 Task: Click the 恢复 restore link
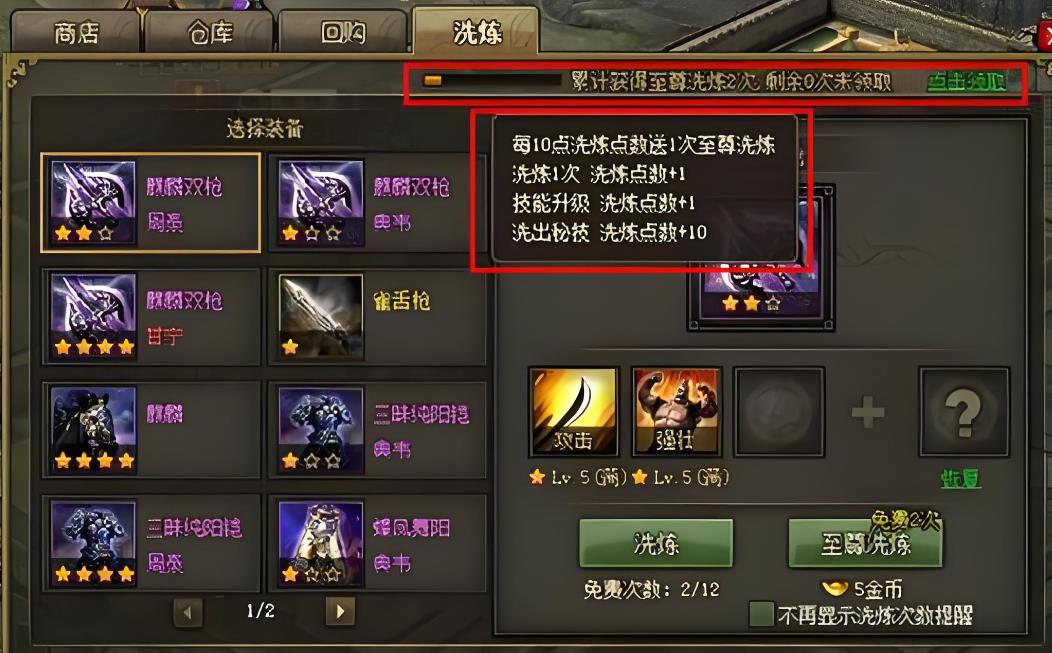tap(960, 479)
